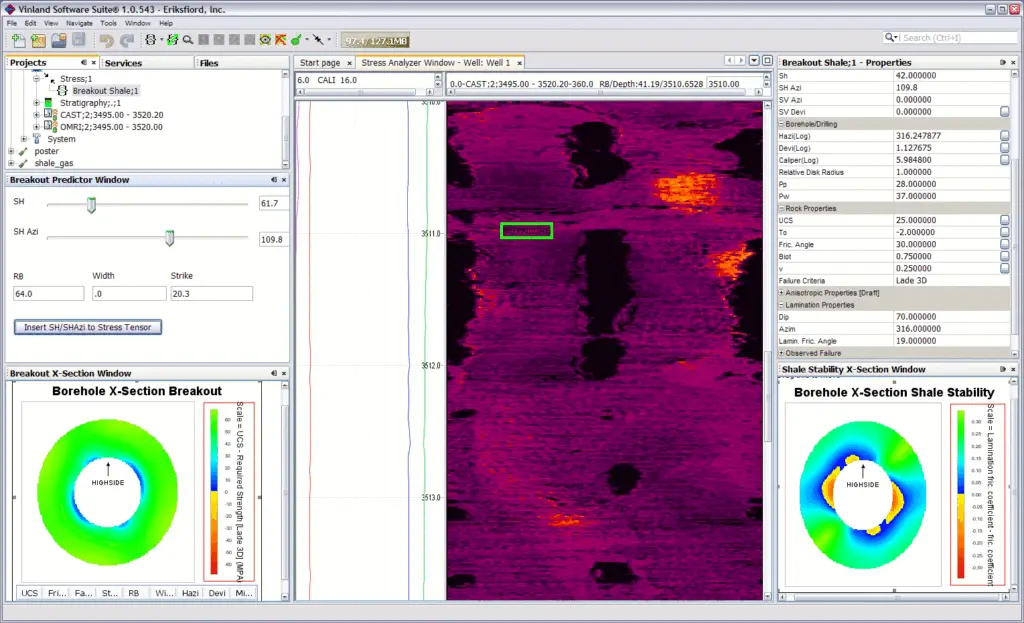
Task: Expand the Observed Failure section
Action: coord(782,353)
